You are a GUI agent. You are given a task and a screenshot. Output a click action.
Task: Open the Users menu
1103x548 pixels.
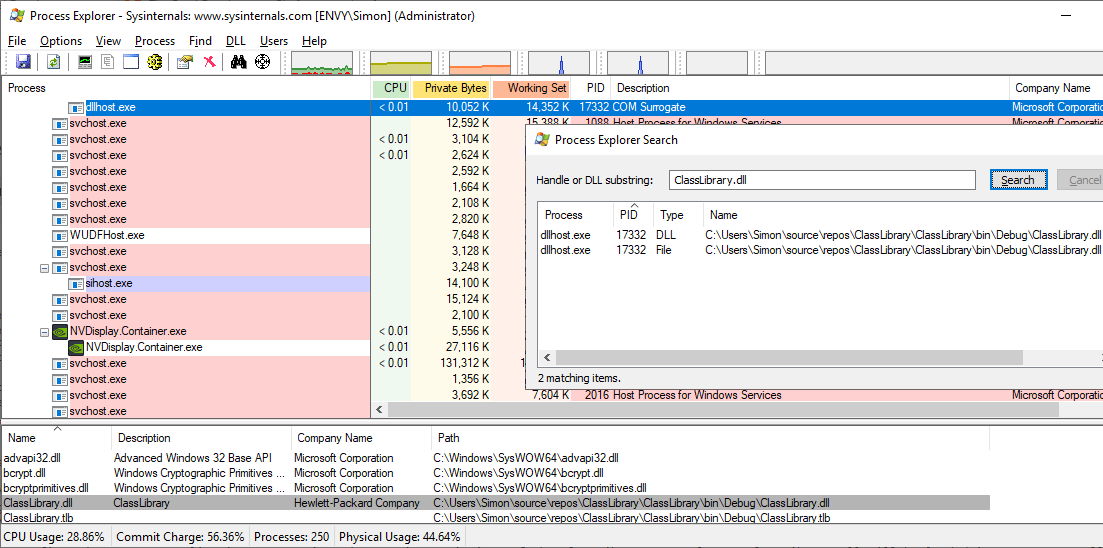[x=274, y=41]
